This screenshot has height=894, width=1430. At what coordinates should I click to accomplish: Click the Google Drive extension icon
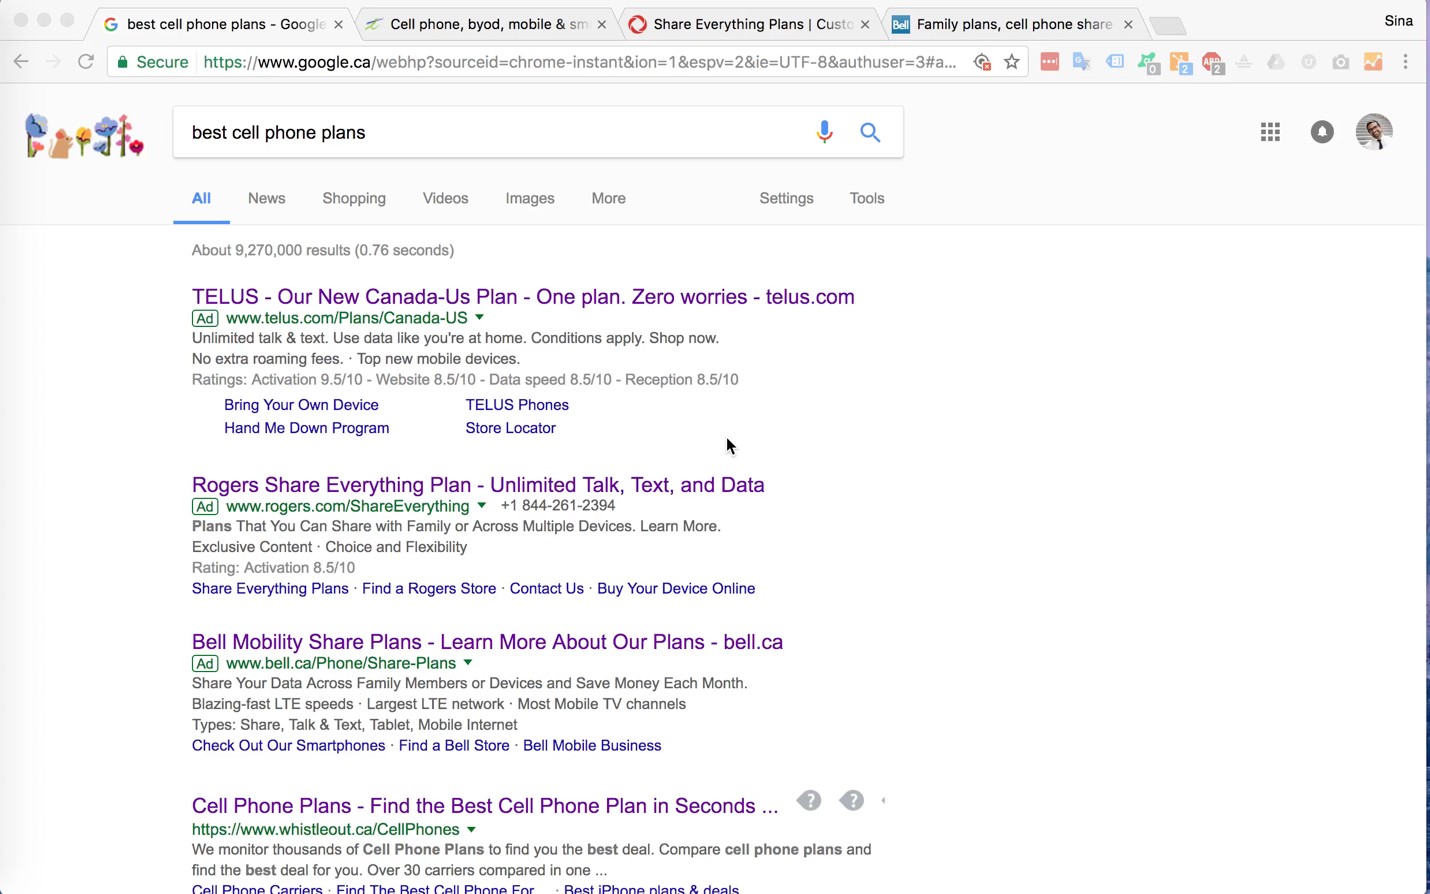(1276, 62)
